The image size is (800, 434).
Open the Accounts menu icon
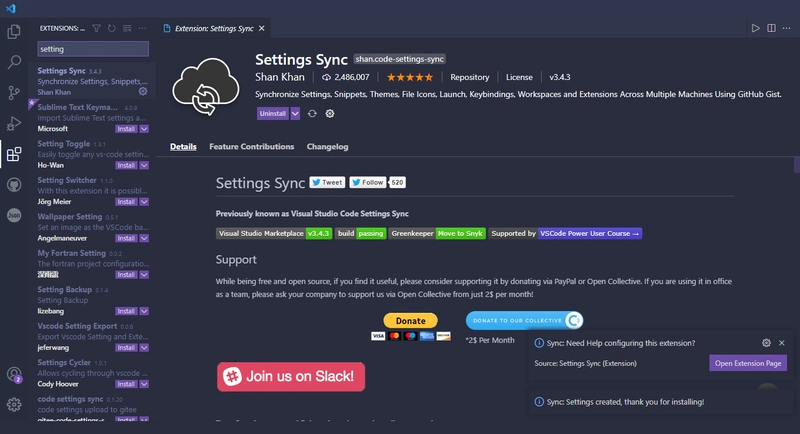[x=14, y=374]
